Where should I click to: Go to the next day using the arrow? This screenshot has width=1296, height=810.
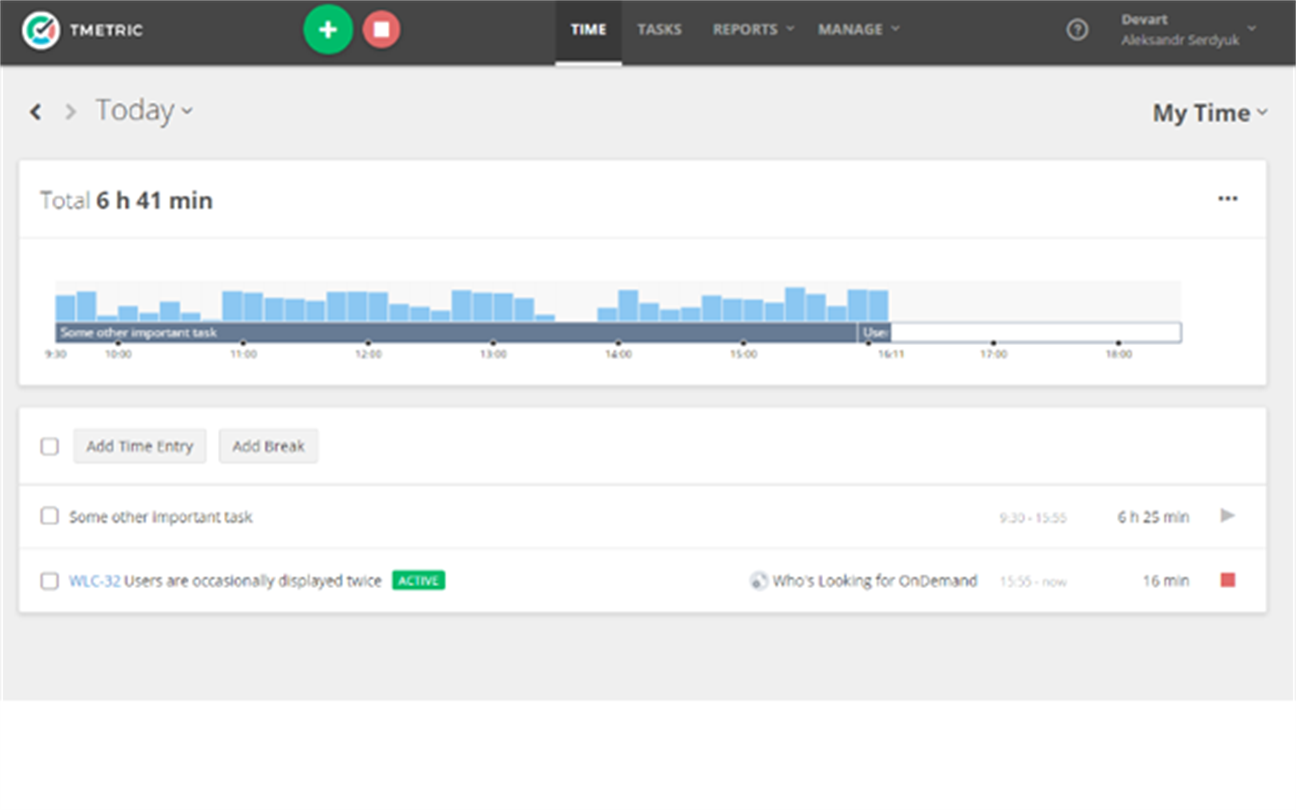point(70,112)
